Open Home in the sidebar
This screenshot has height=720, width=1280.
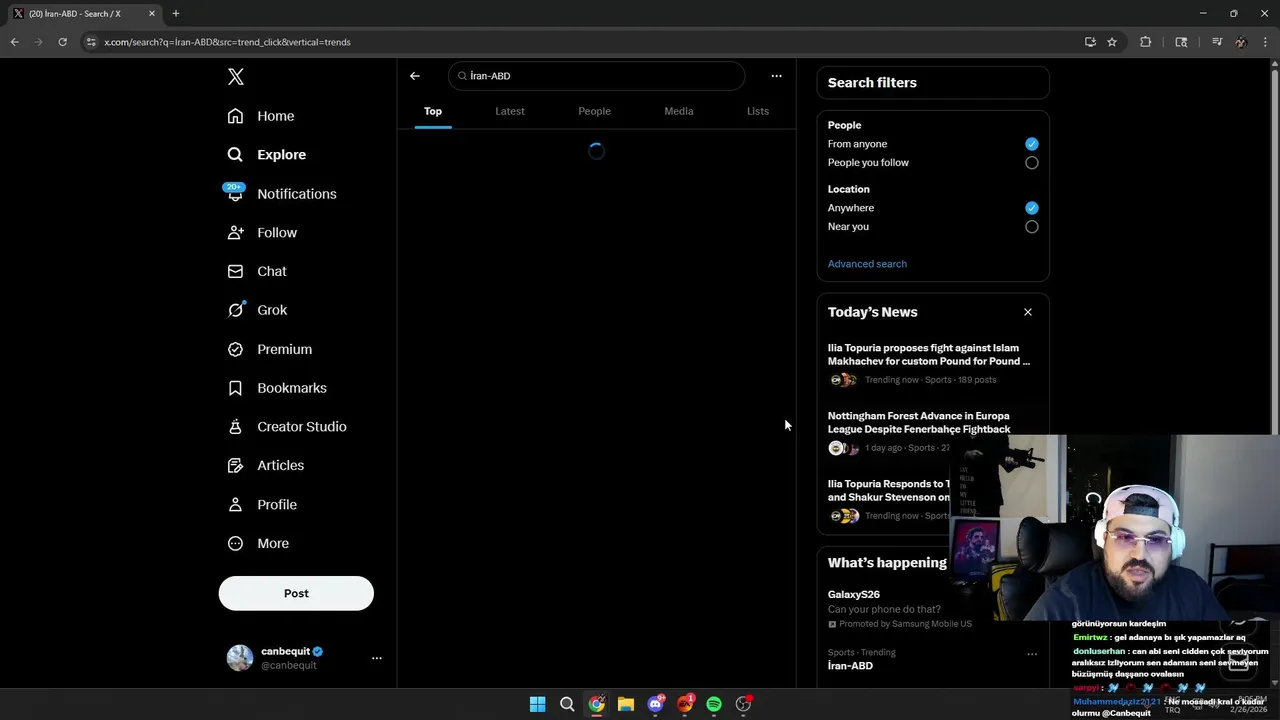261,116
